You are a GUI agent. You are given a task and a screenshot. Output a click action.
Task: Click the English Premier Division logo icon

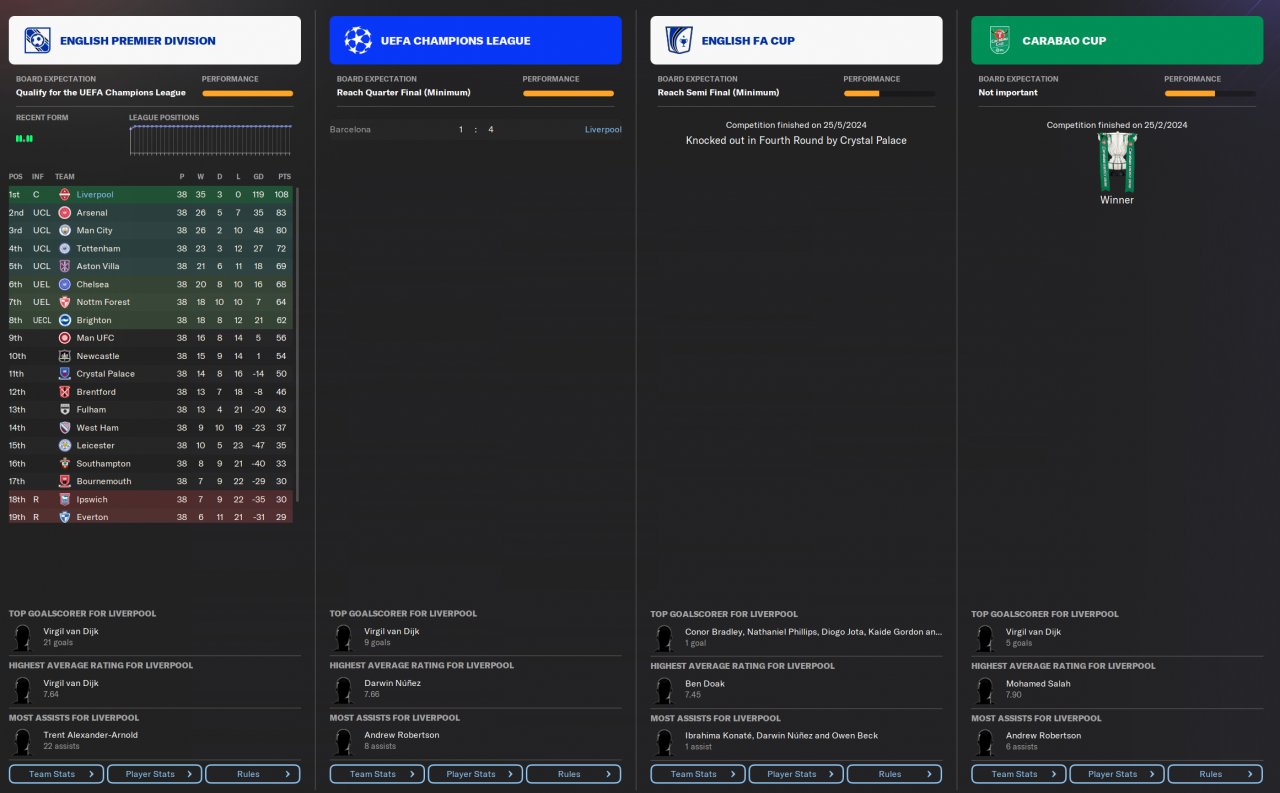pos(38,40)
